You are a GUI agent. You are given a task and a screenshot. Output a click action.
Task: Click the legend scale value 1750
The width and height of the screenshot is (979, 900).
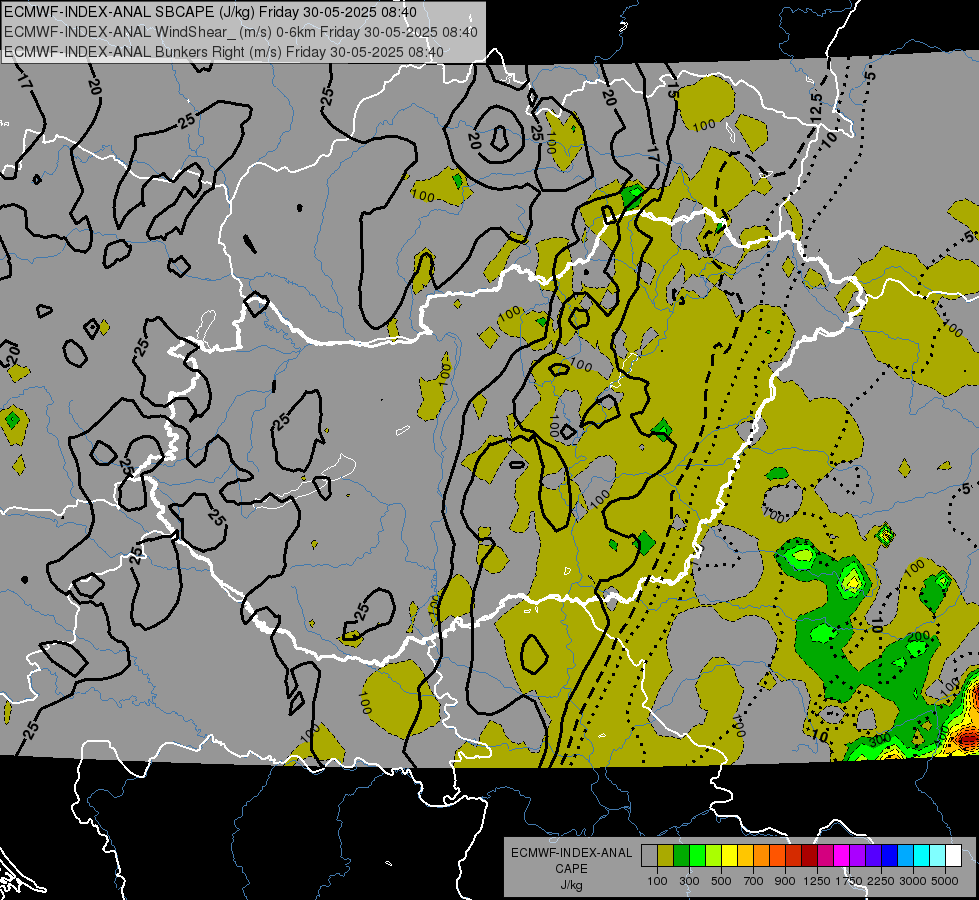[849, 881]
